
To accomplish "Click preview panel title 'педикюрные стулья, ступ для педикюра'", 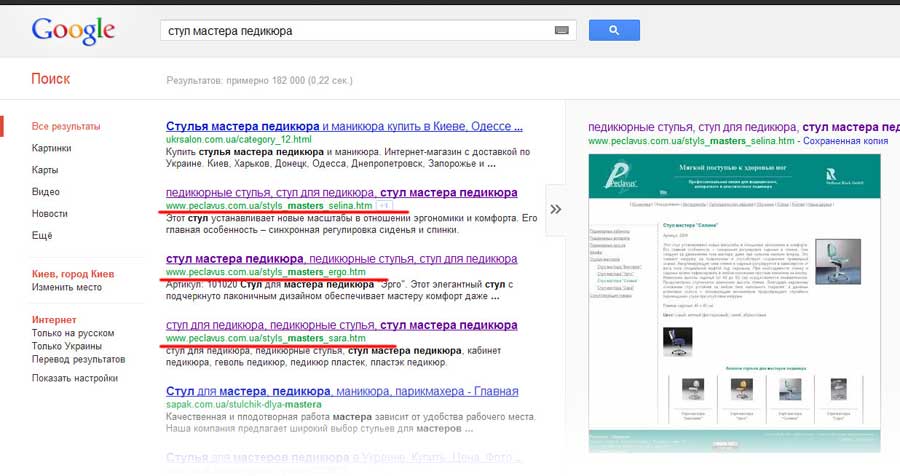I will point(744,127).
